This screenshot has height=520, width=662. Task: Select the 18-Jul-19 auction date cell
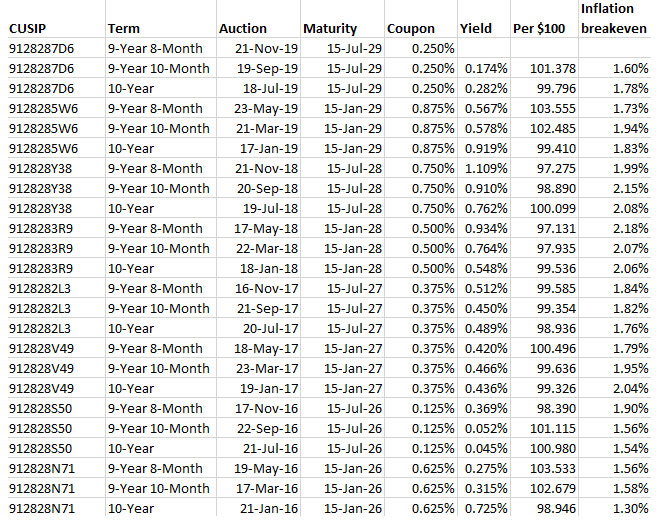(258, 88)
